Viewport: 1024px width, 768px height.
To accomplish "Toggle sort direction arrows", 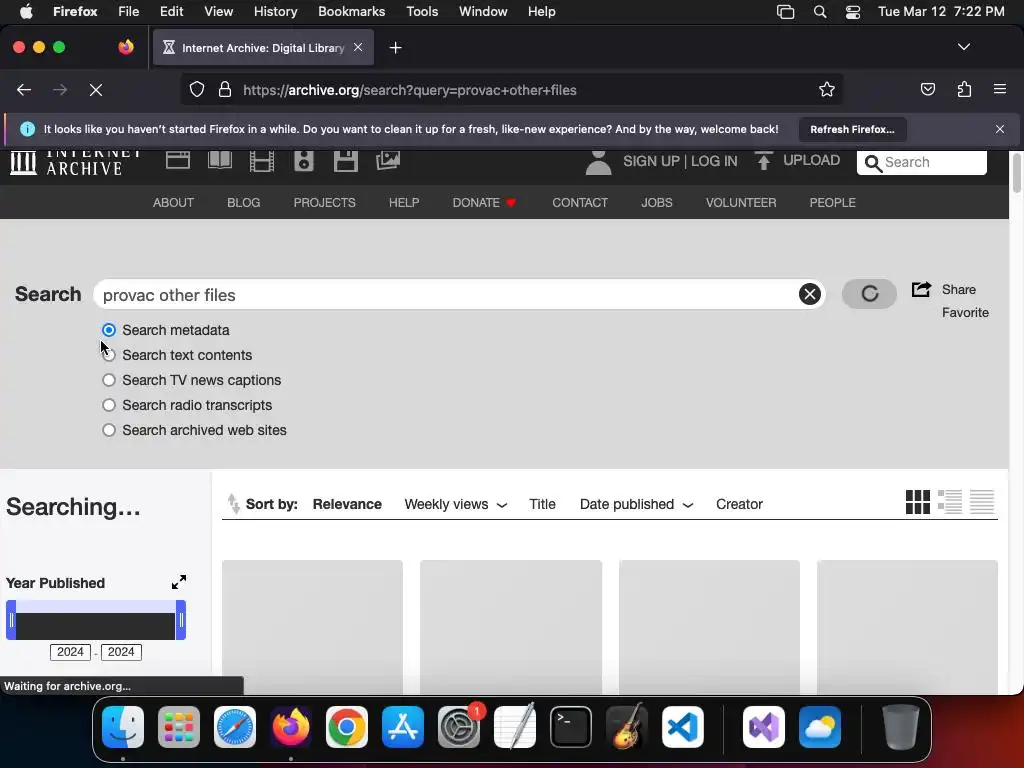I will (233, 504).
